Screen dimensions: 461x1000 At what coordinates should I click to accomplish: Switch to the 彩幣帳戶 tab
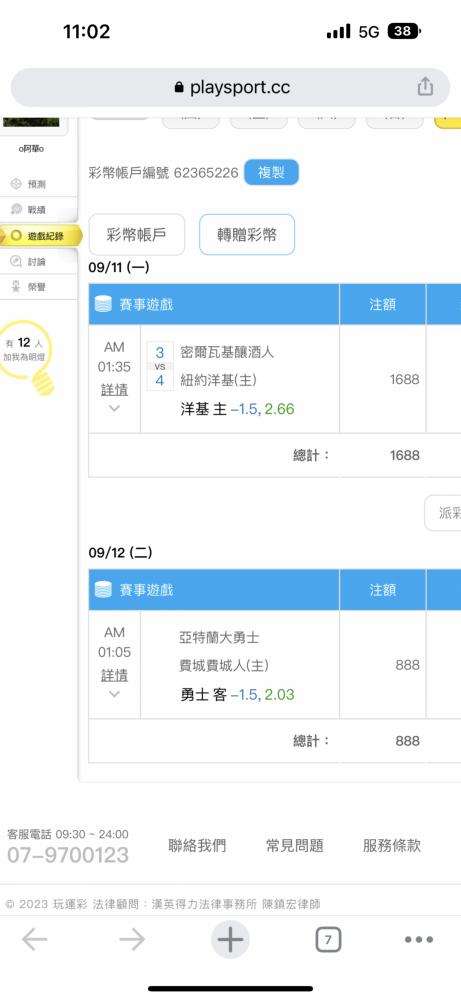[x=136, y=235]
